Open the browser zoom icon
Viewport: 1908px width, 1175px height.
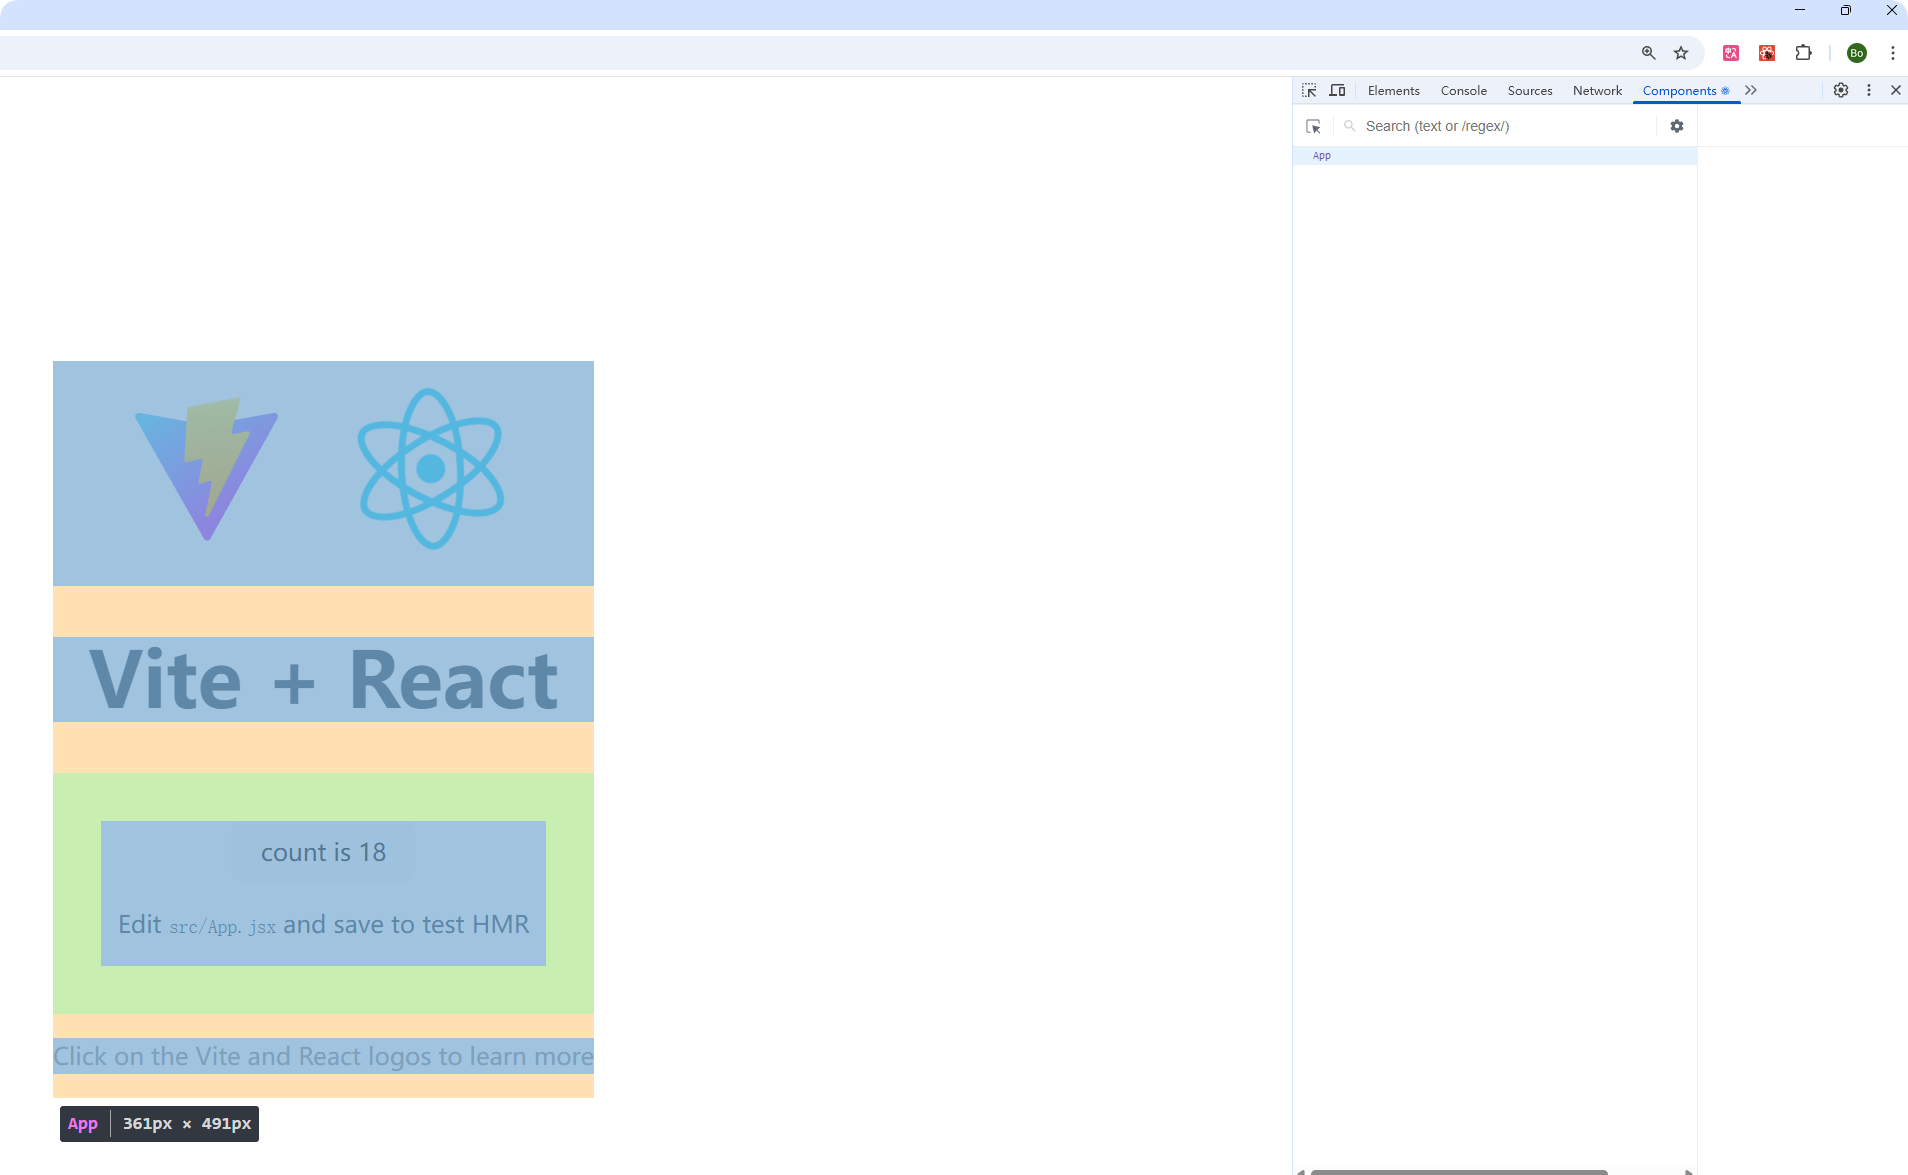(x=1648, y=53)
